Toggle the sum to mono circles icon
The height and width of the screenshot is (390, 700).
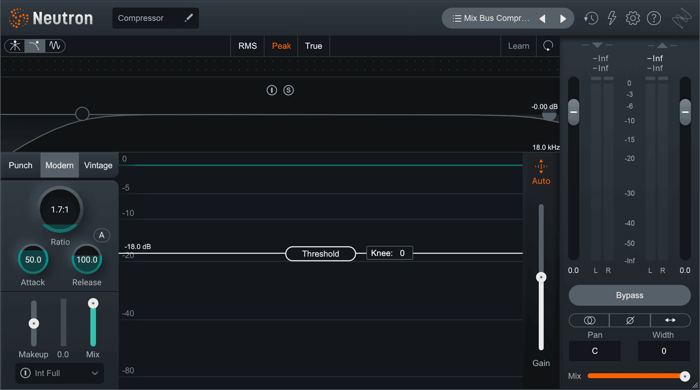(589, 320)
